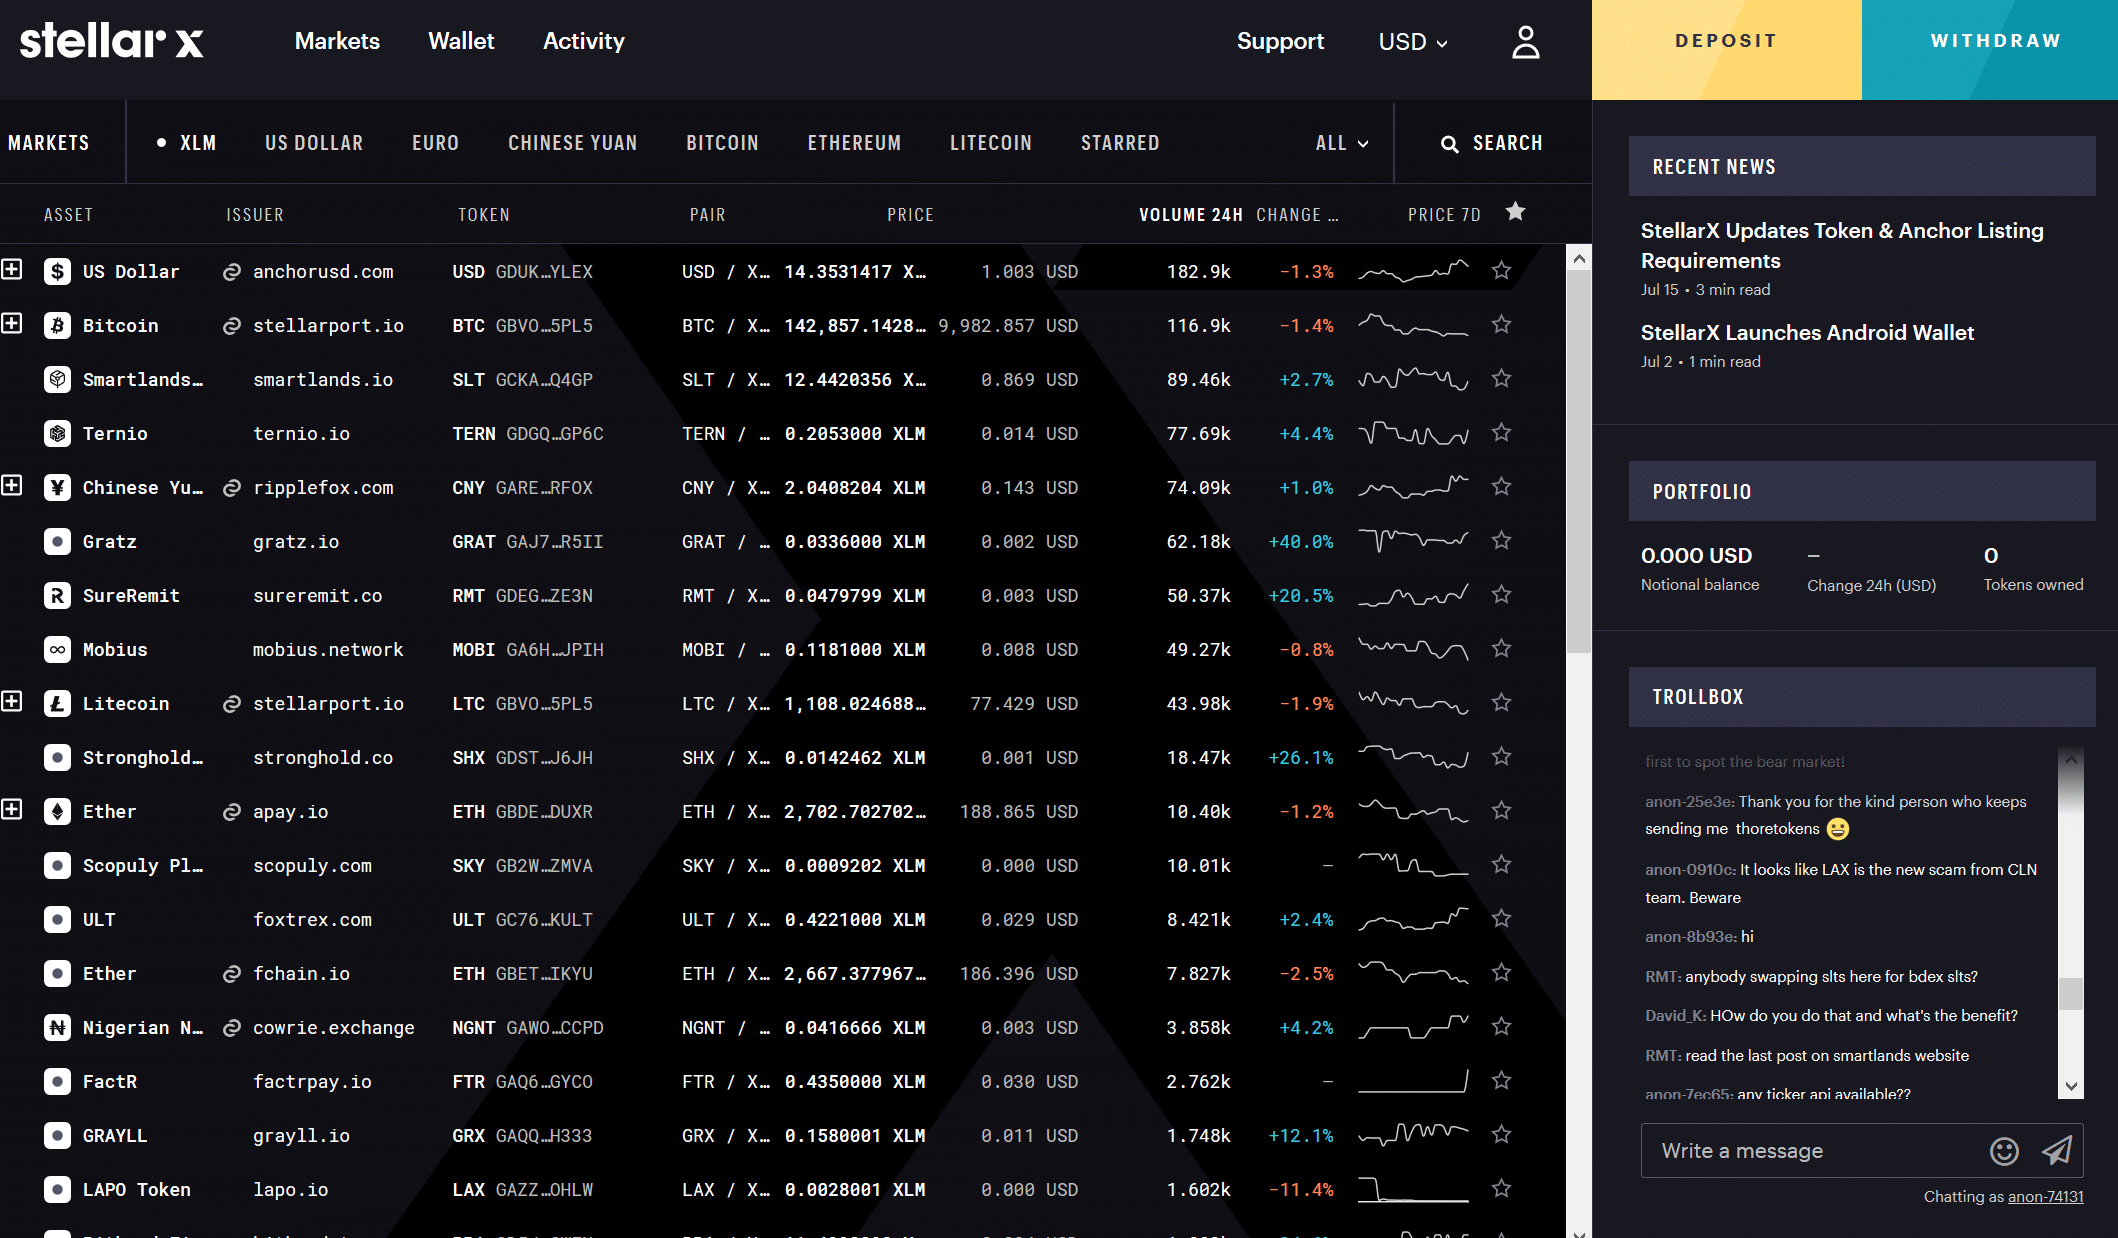The height and width of the screenshot is (1238, 2118).
Task: Star the US Dollar market row
Action: 1501,270
